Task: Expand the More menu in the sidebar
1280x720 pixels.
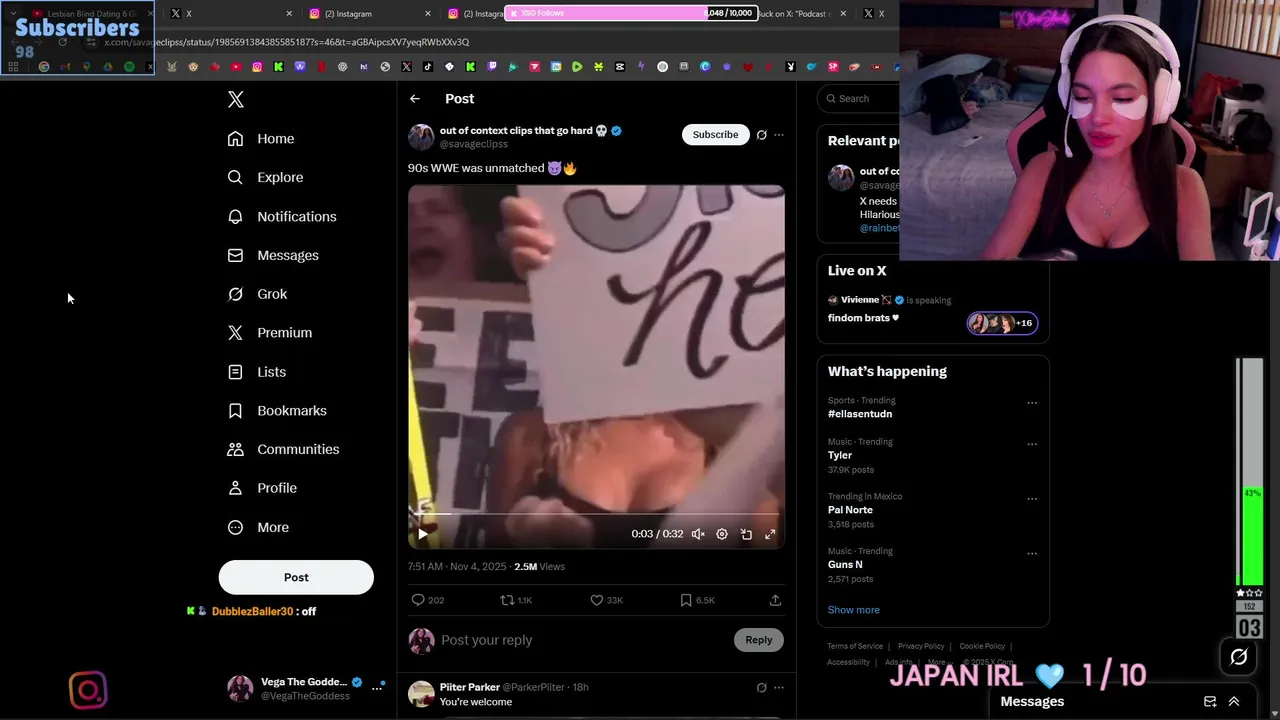Action: [258, 527]
